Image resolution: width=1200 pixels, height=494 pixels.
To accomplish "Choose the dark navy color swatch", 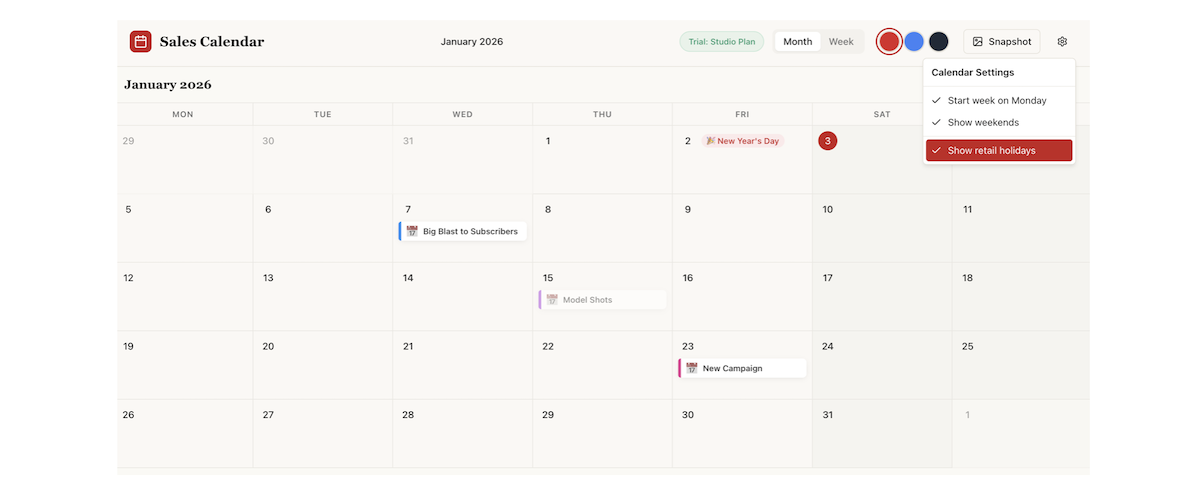I will point(938,42).
